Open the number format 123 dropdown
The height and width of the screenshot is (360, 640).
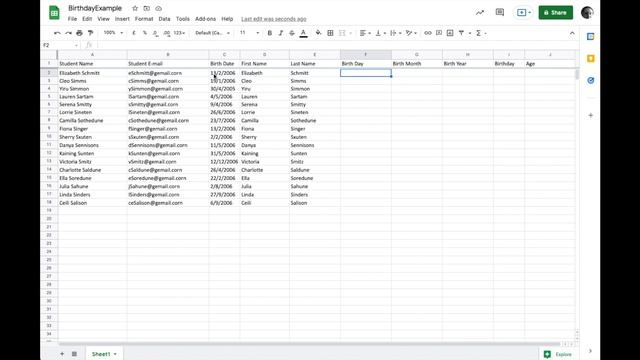pyautogui.click(x=179, y=33)
